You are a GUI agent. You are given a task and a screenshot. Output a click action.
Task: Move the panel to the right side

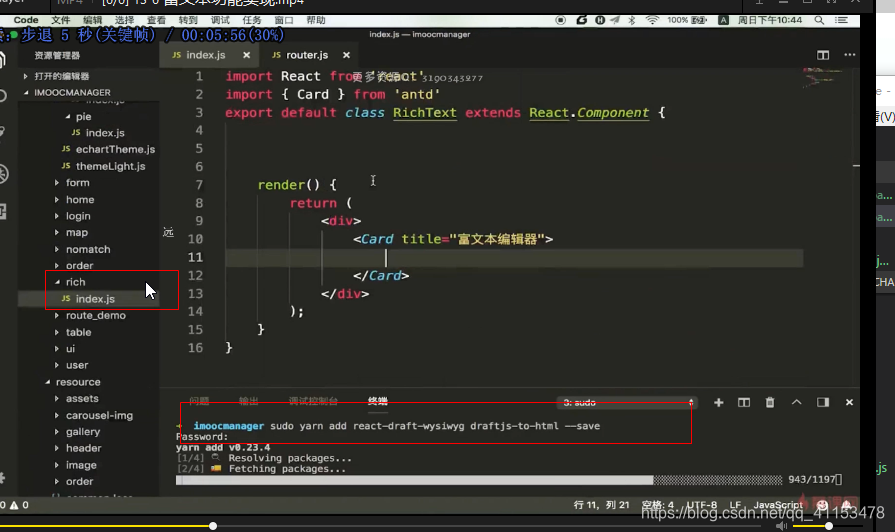click(x=823, y=402)
